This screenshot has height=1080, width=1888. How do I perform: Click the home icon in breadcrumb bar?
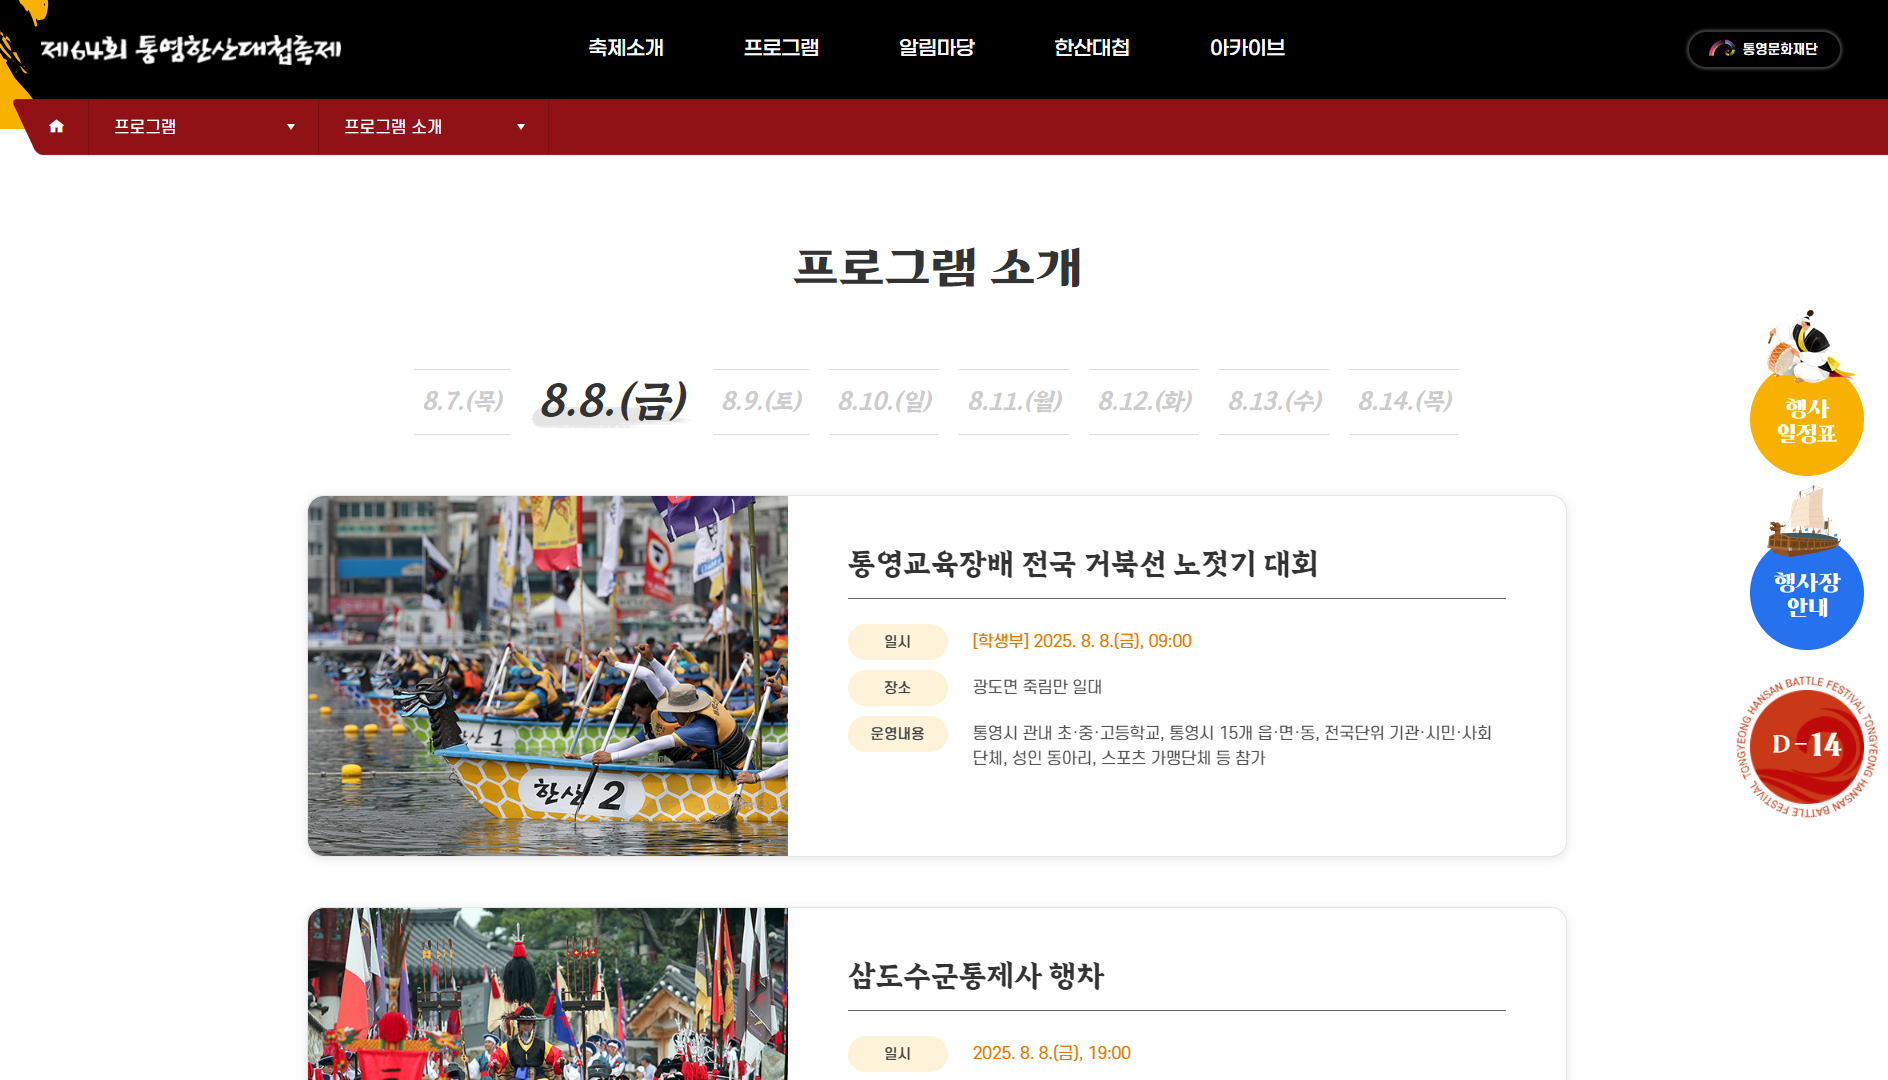pos(57,126)
